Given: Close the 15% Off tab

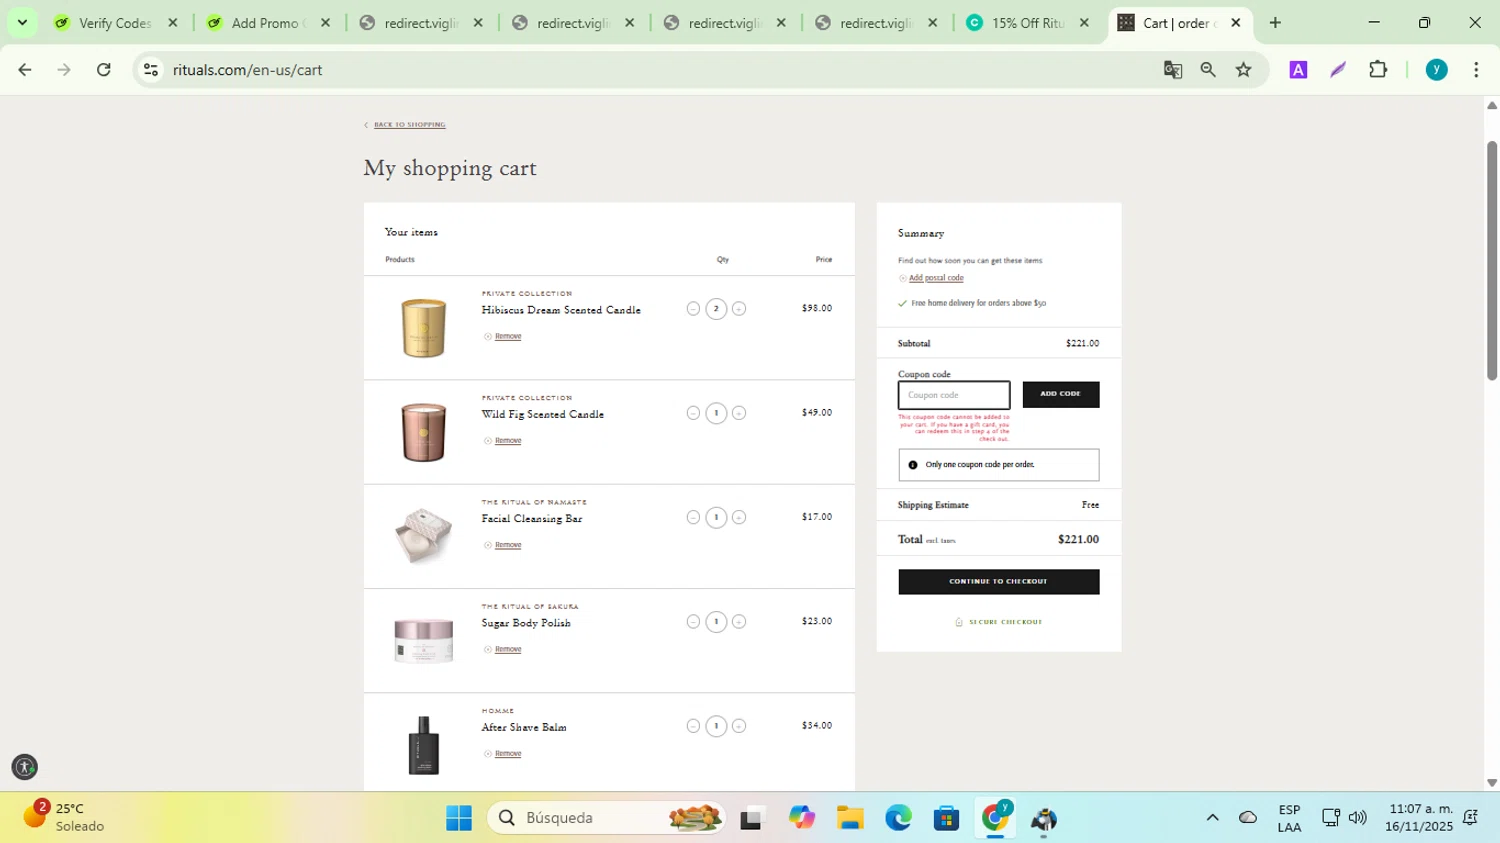Looking at the screenshot, I should click(x=1084, y=22).
